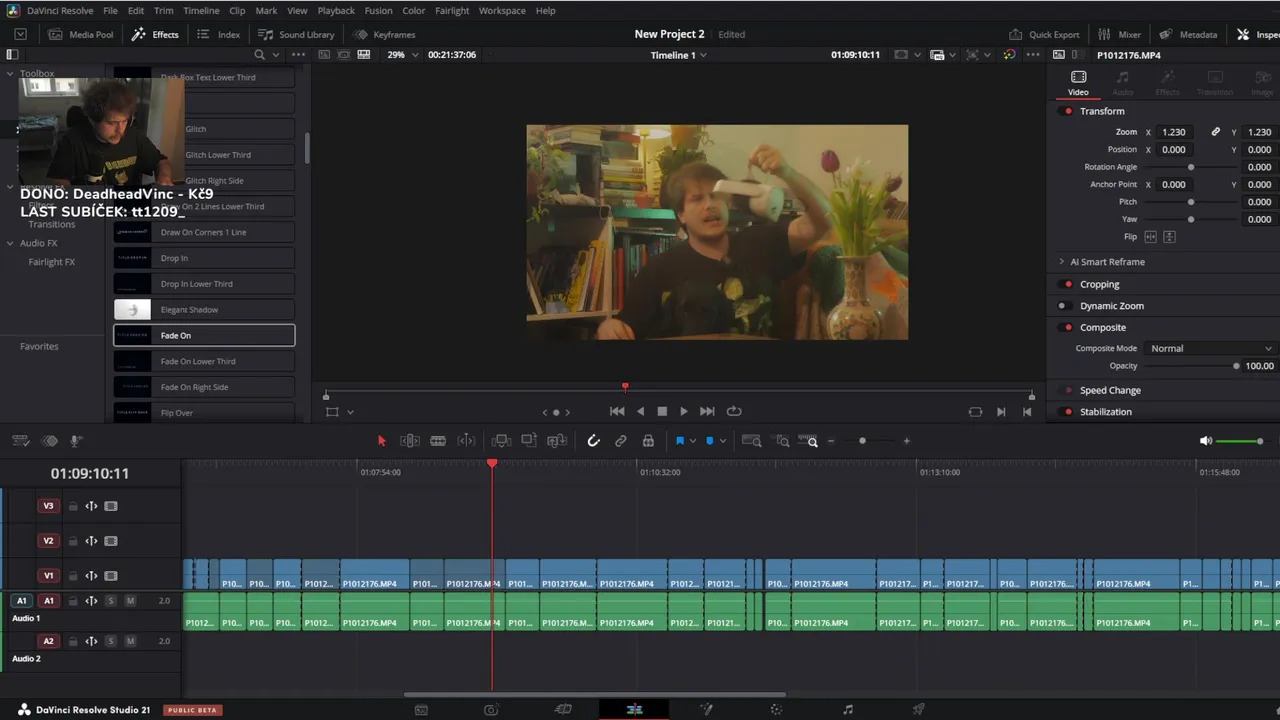Image resolution: width=1280 pixels, height=720 pixels.
Task: Expand the Audio FX tree item
Action: tap(10, 243)
